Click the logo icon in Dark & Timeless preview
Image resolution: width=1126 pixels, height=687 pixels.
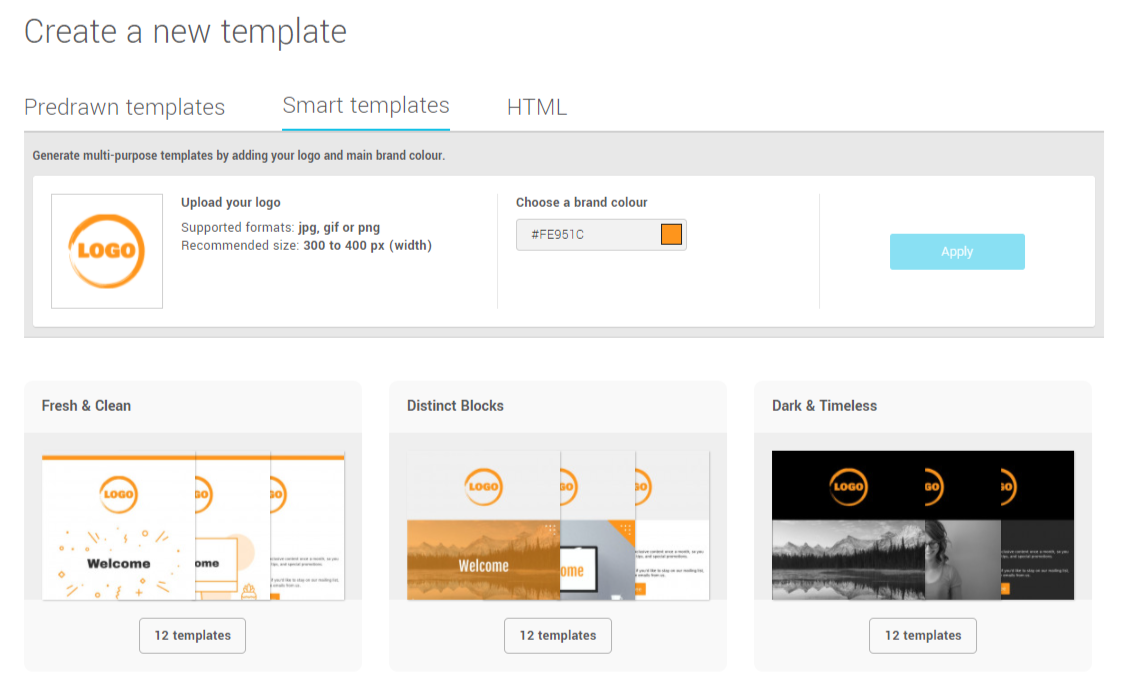tap(848, 487)
